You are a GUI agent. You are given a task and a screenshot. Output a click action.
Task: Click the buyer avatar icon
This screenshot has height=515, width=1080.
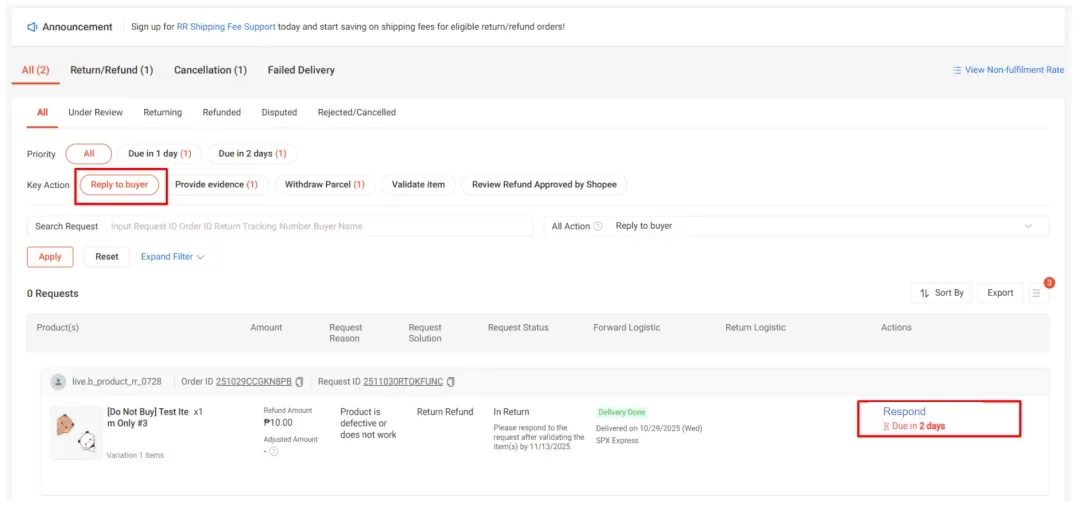tap(59, 382)
